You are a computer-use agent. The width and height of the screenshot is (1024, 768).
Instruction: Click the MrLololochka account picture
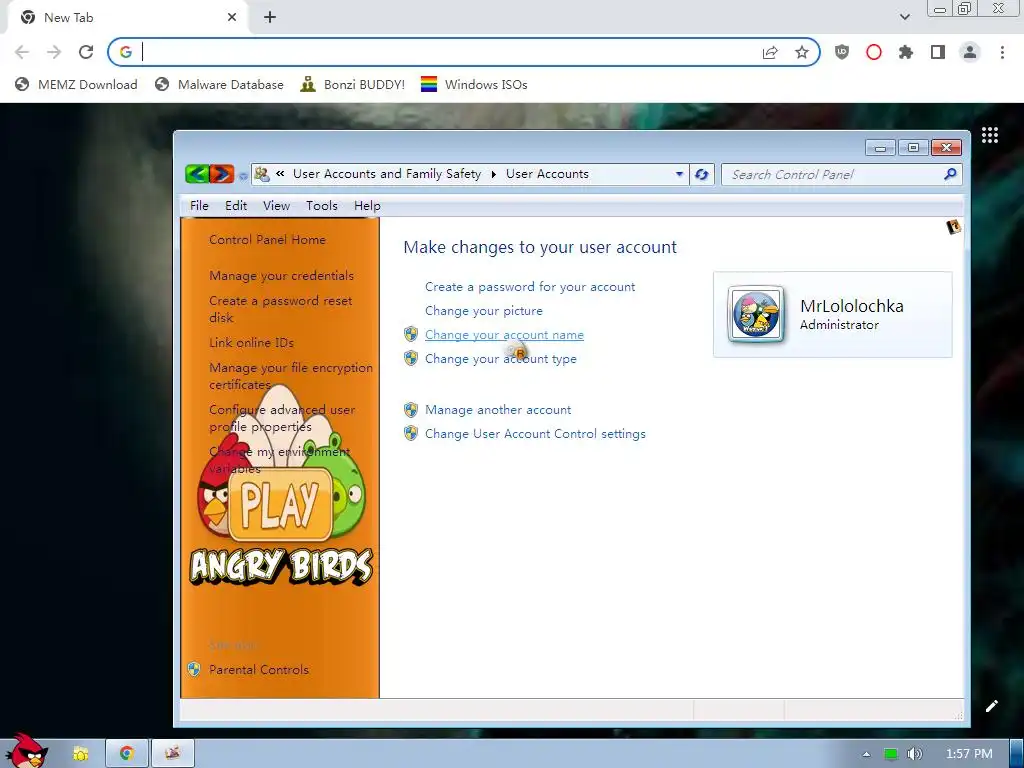click(x=756, y=314)
